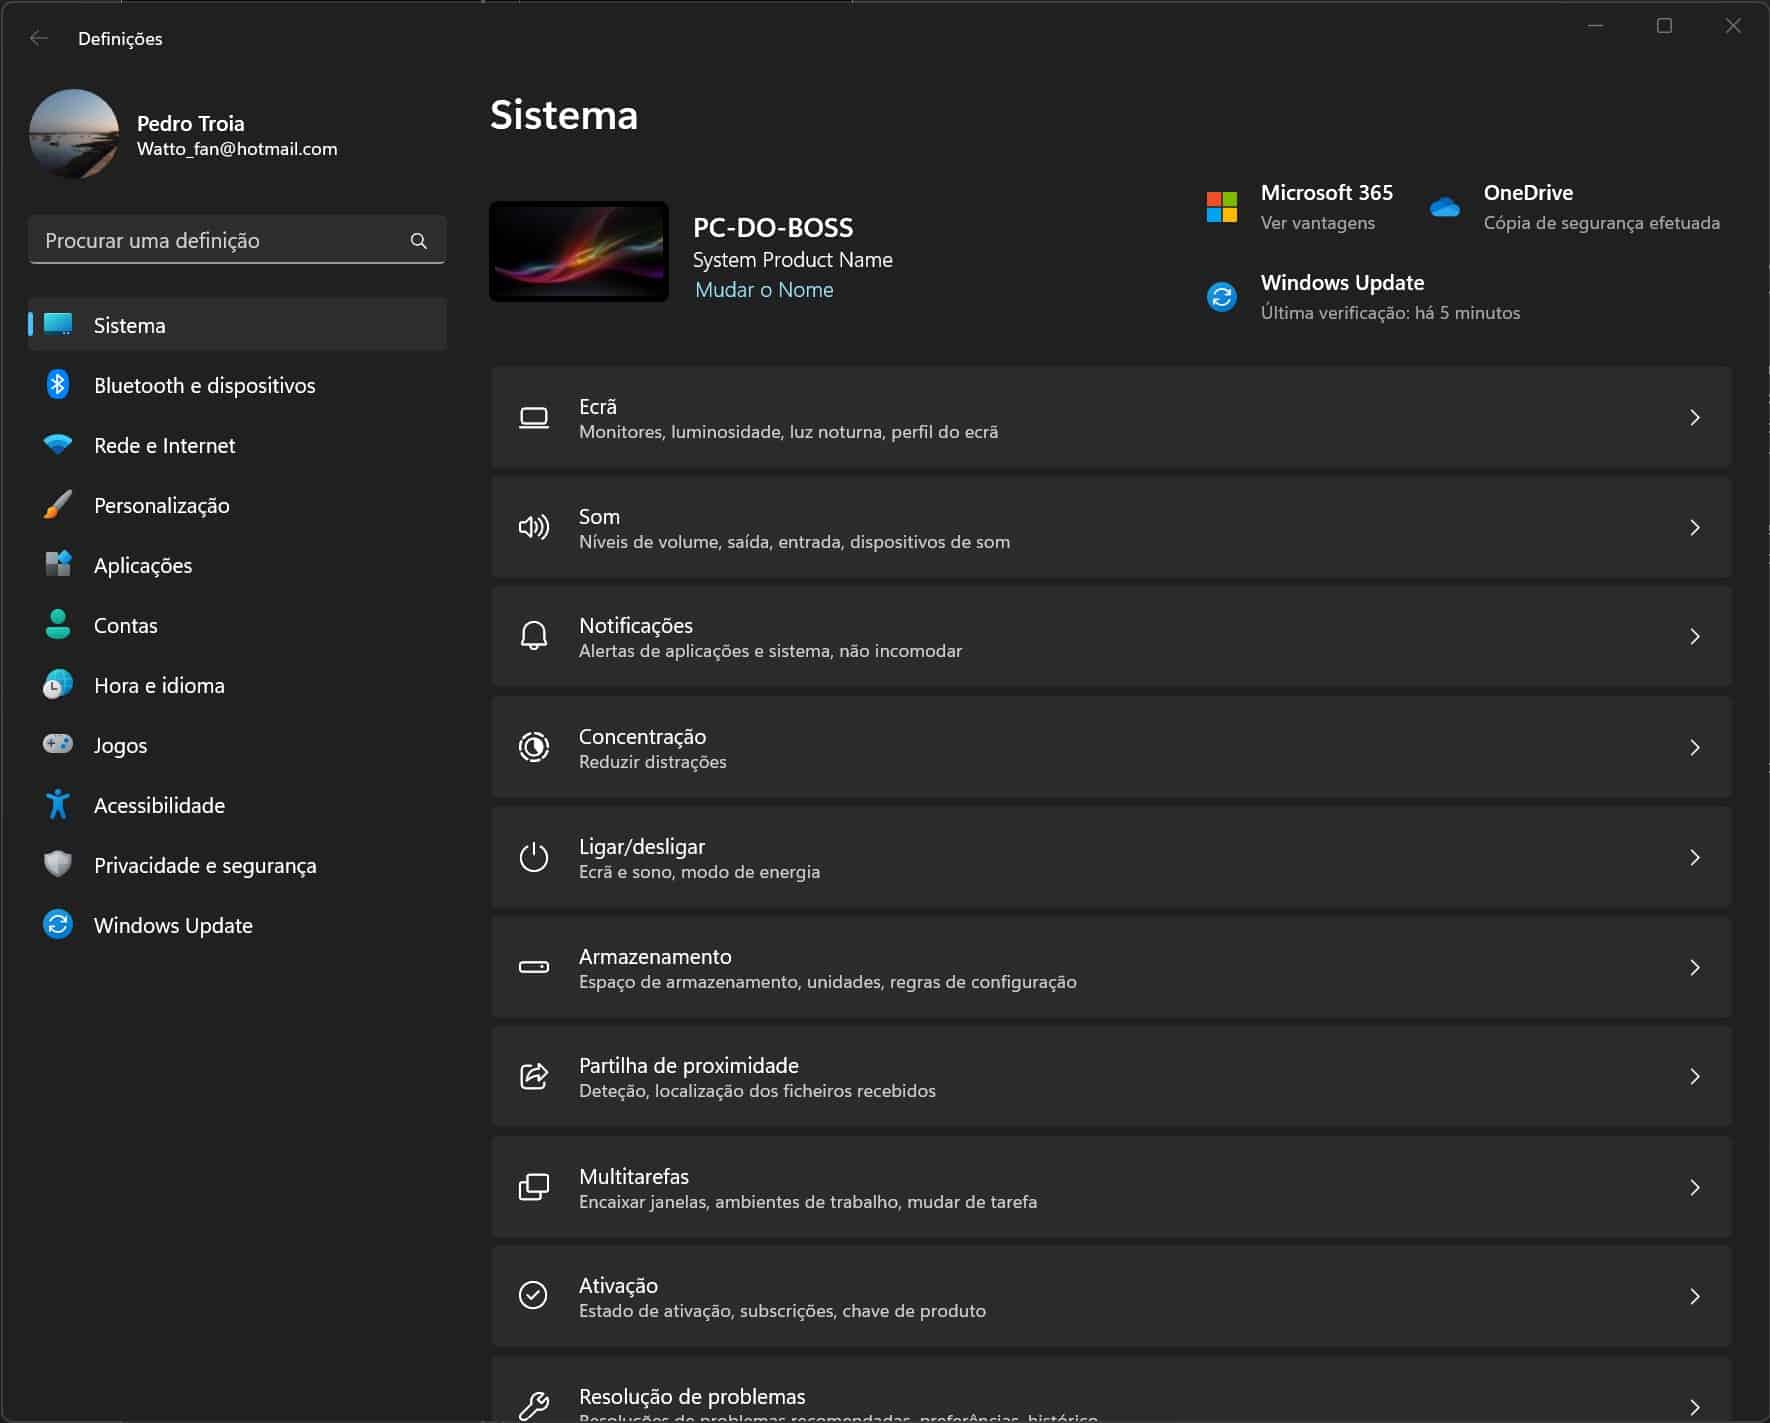Screen dimensions: 1770x1423
Task: Open the Contas sidebar section
Action: point(126,625)
